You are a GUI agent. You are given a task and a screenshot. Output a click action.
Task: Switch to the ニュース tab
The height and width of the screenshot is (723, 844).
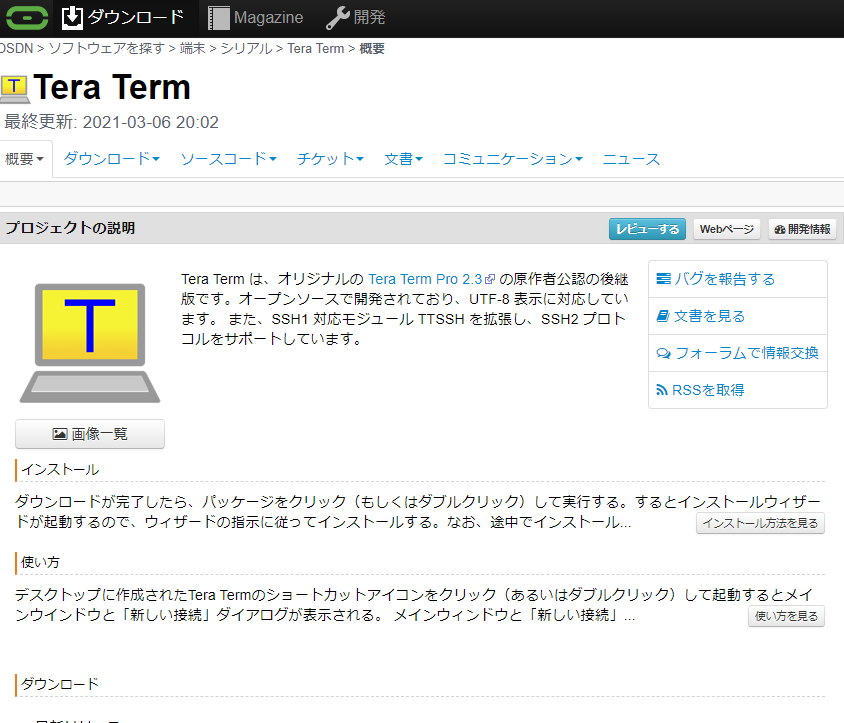pos(631,159)
